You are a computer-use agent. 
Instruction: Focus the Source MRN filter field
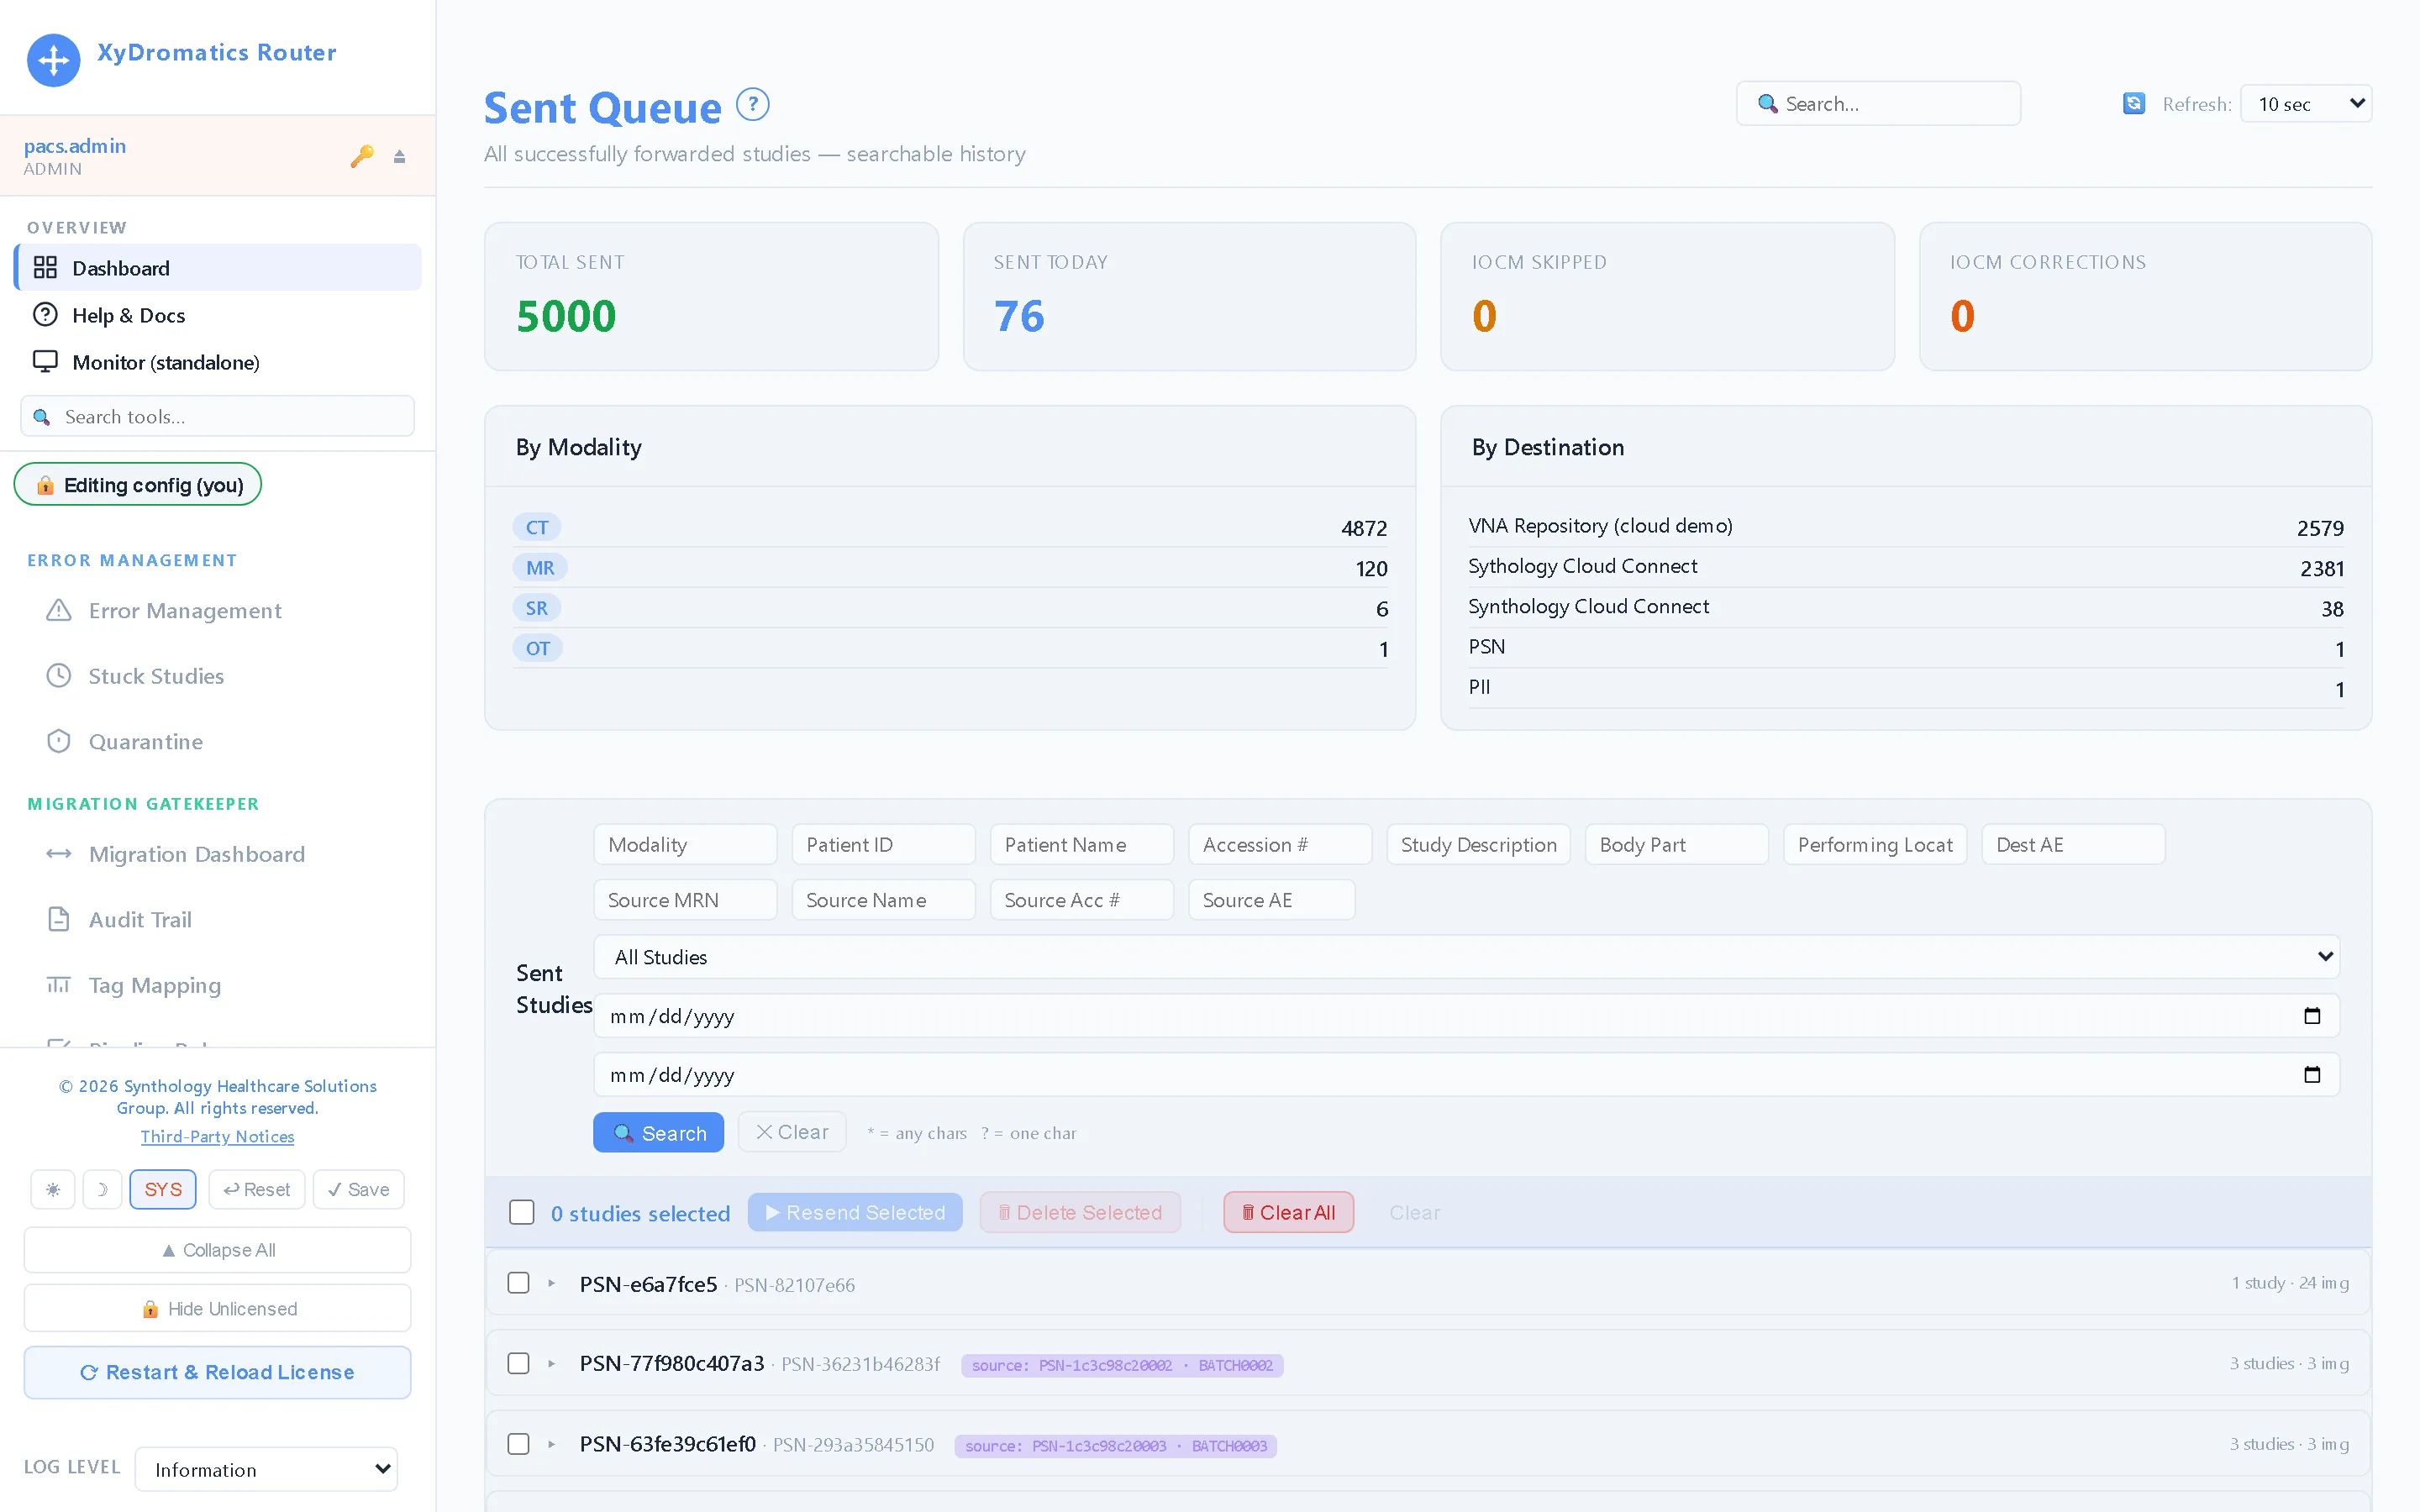pos(685,900)
